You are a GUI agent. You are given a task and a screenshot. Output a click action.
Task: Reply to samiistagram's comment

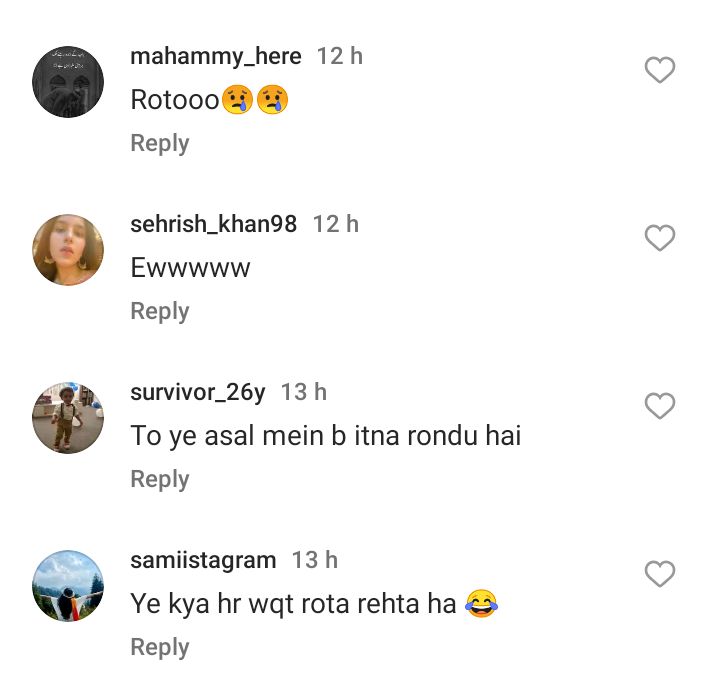pos(159,647)
